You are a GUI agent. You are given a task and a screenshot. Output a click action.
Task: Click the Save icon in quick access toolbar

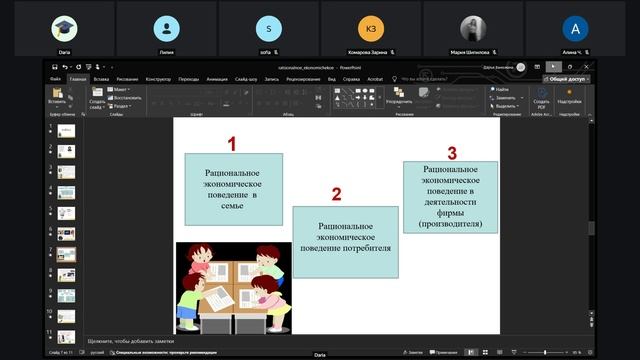(x=55, y=67)
